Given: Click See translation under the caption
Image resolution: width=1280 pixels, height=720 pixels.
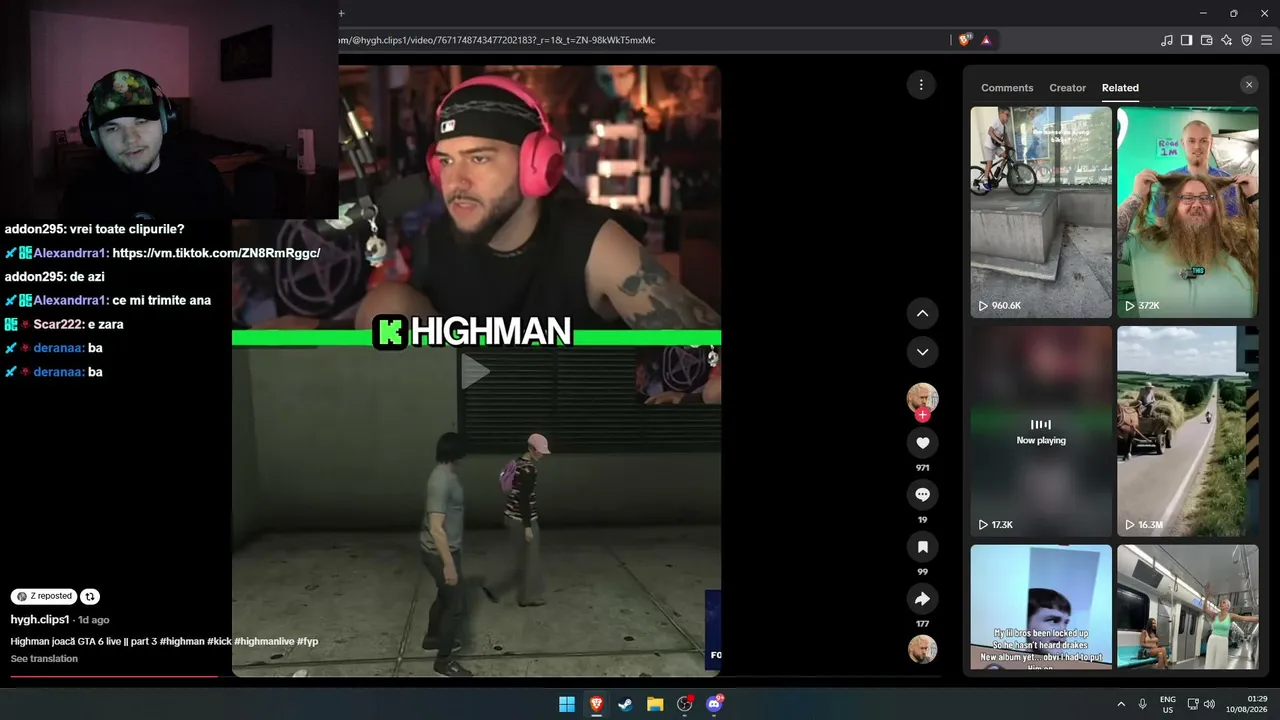Looking at the screenshot, I should (44, 659).
